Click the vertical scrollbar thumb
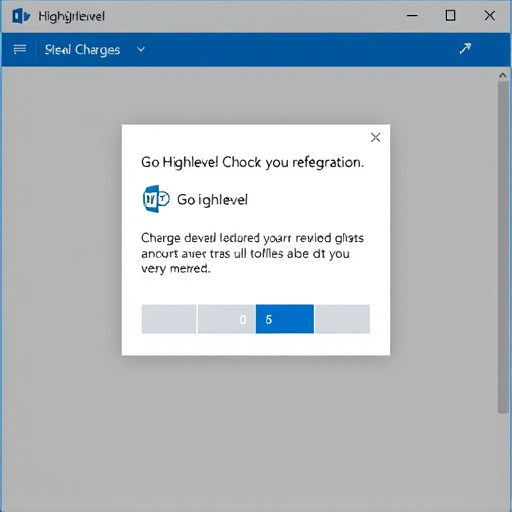The width and height of the screenshot is (512, 512). (x=503, y=247)
